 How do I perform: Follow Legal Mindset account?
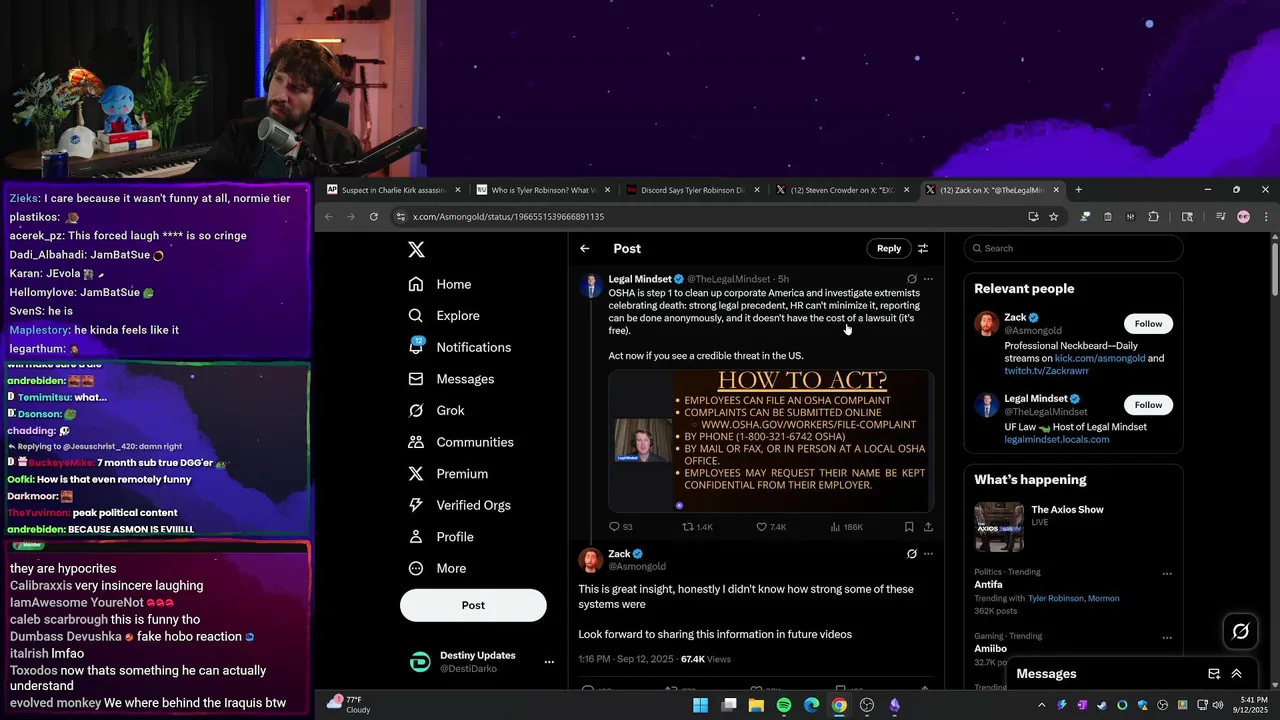[1148, 405]
